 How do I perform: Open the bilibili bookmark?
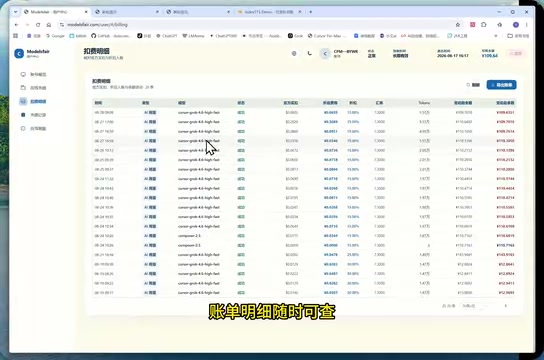[x=78, y=36]
